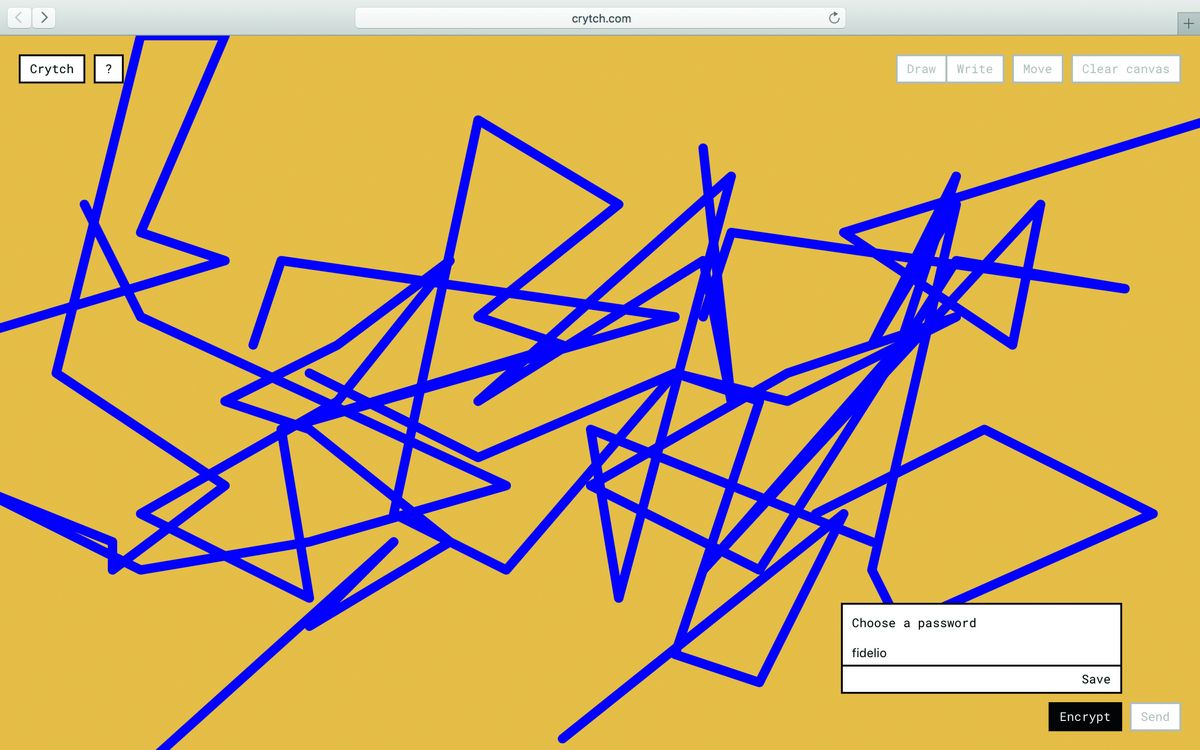
Task: Open the question mark help button
Action: click(108, 69)
